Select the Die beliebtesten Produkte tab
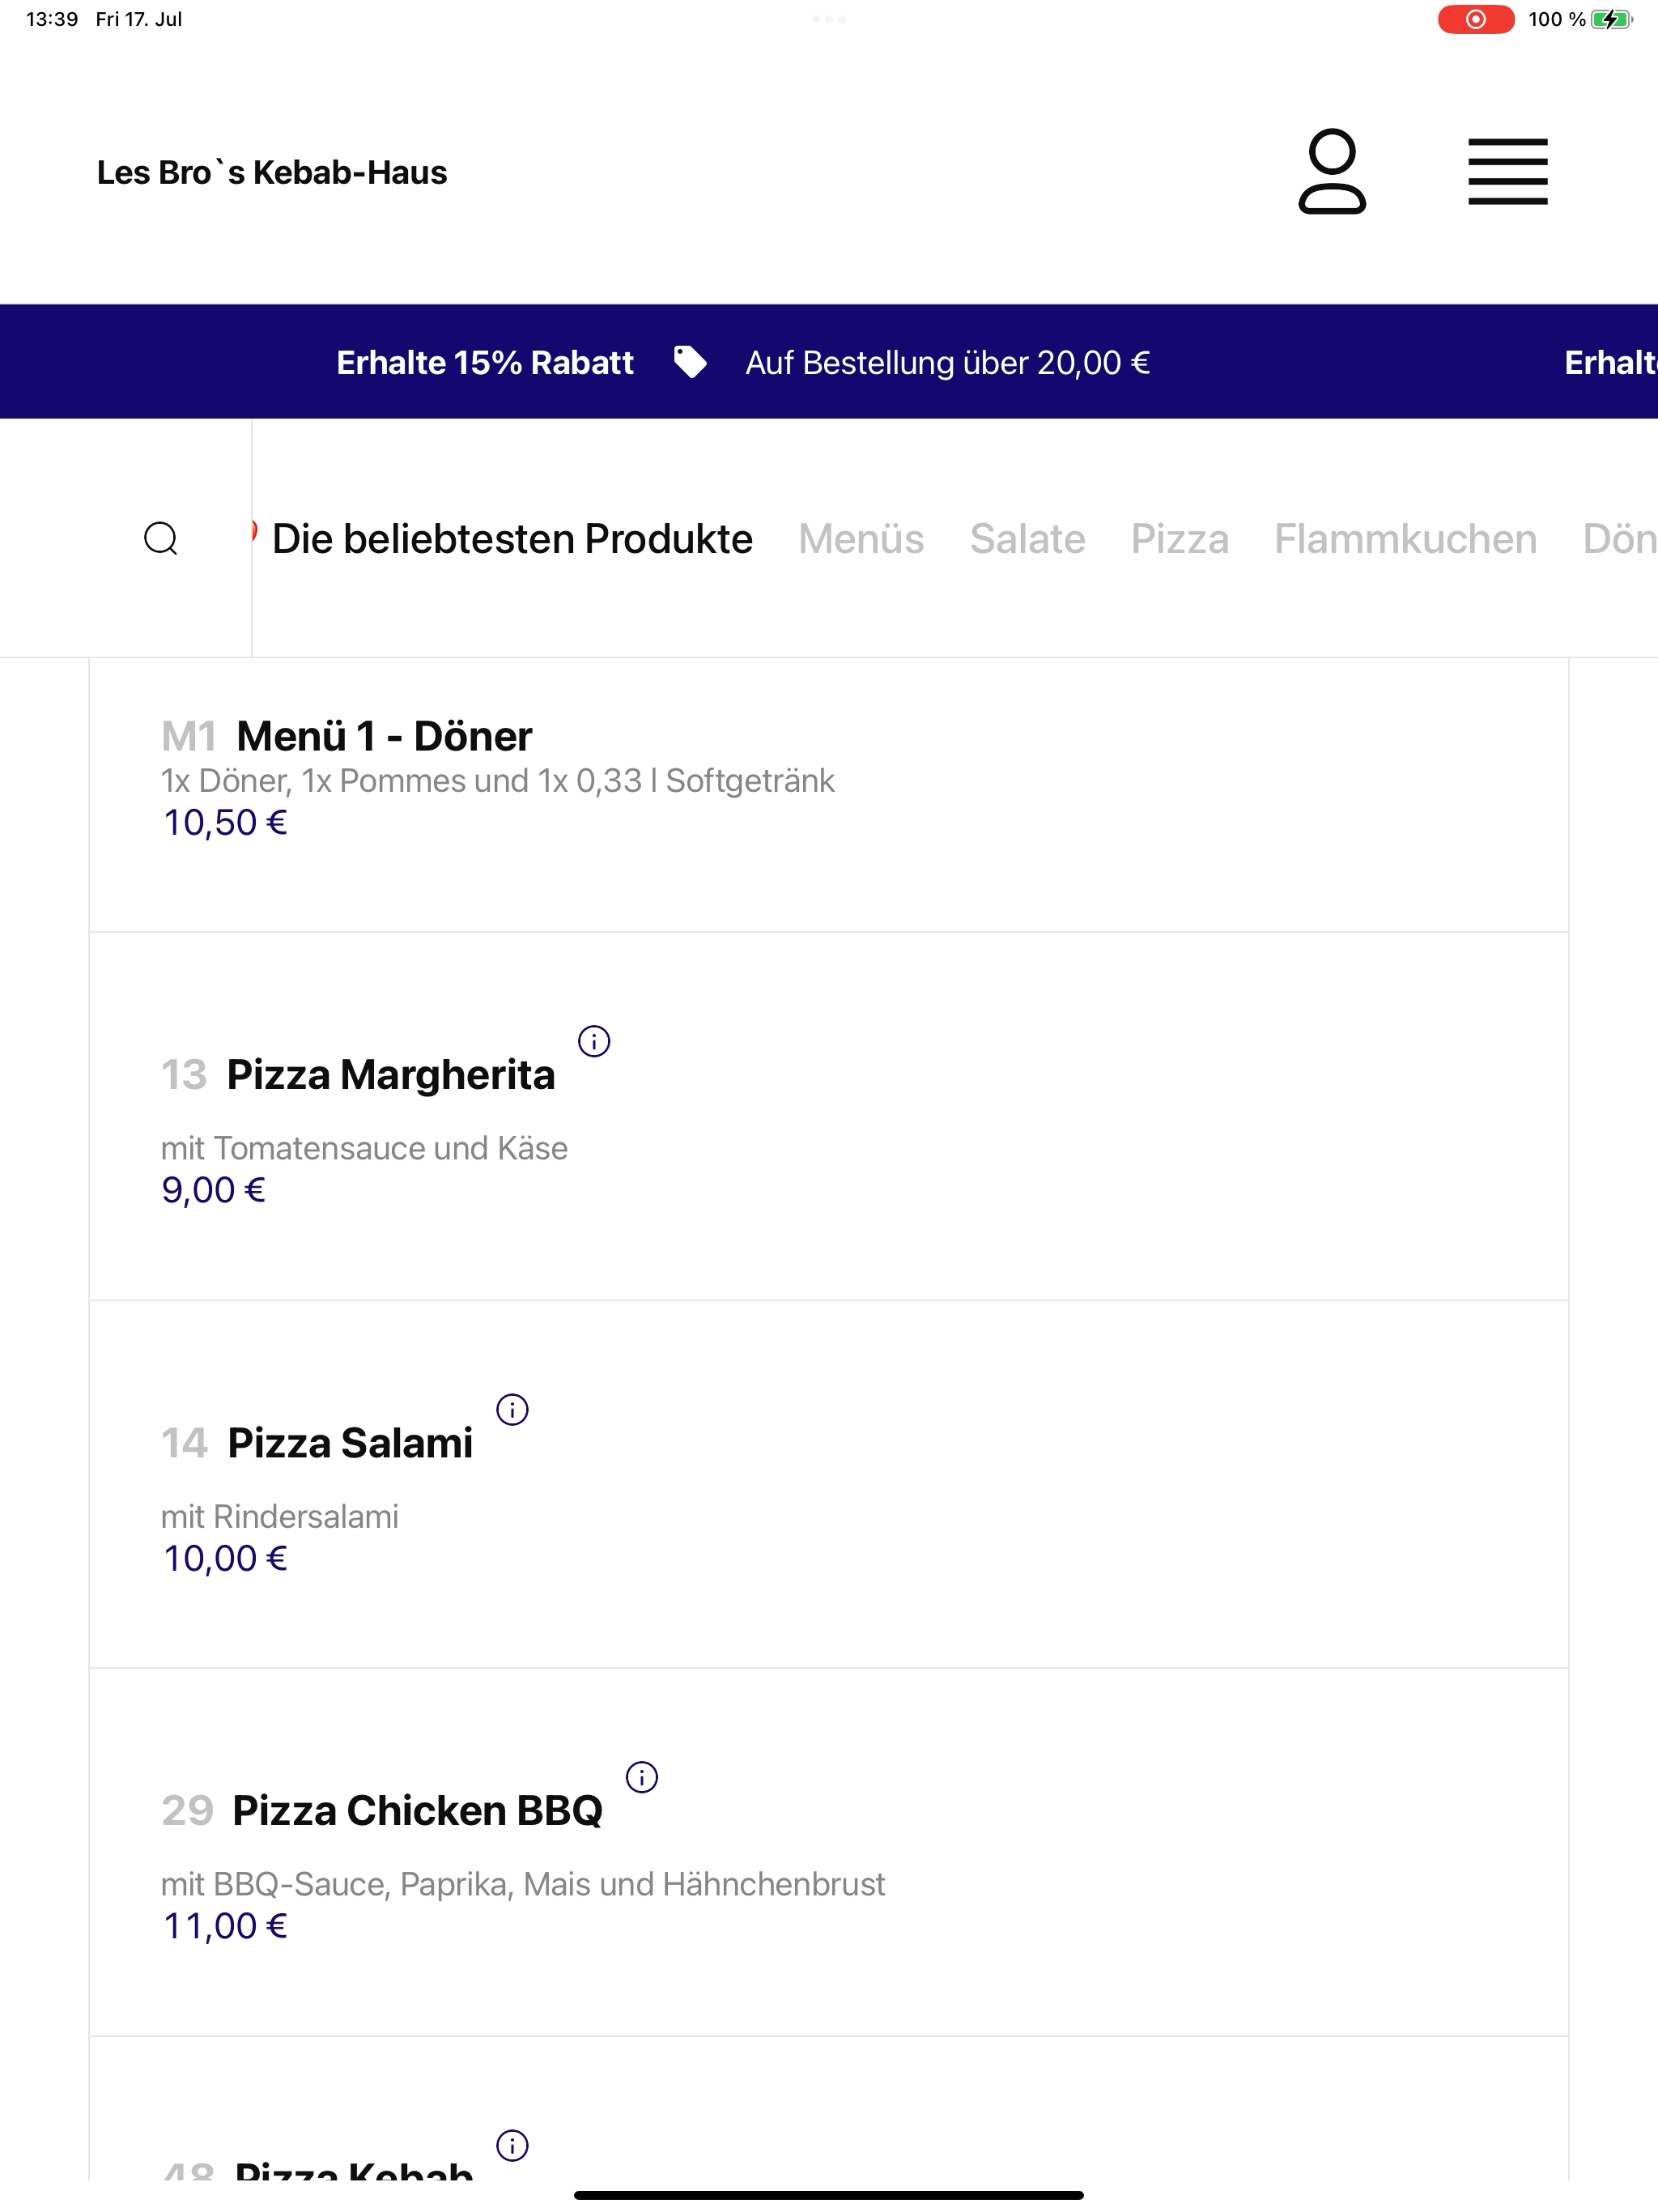Screen dimensions: 1658x2212 coord(512,538)
